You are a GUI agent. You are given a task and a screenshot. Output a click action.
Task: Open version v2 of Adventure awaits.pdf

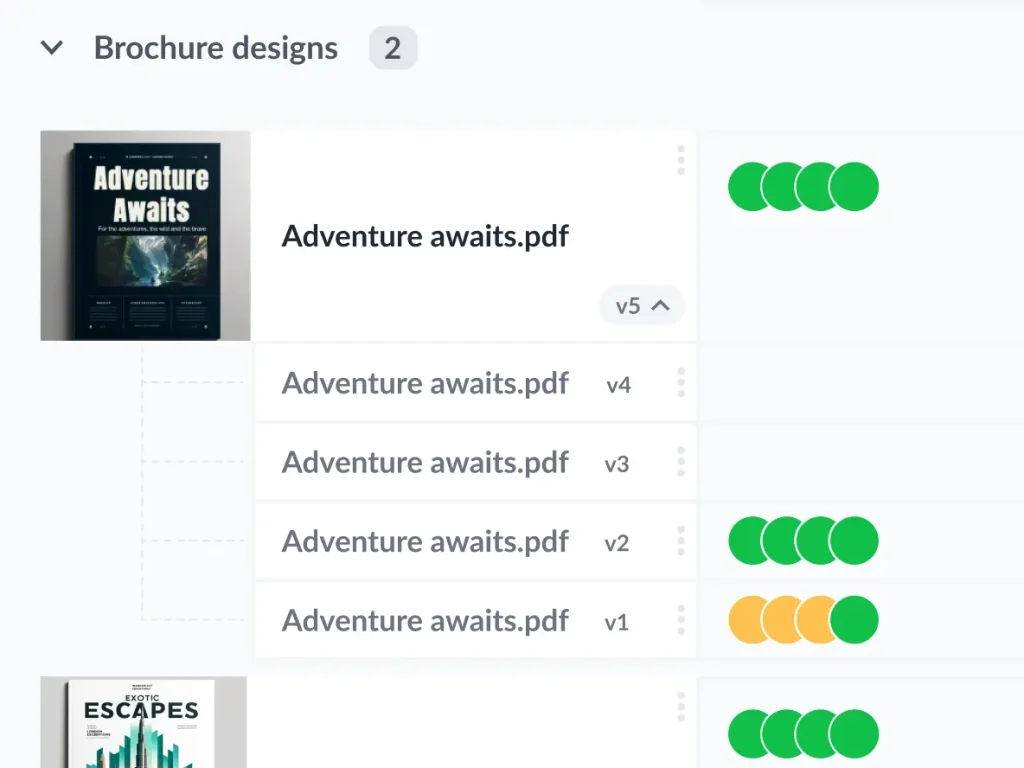pyautogui.click(x=425, y=541)
